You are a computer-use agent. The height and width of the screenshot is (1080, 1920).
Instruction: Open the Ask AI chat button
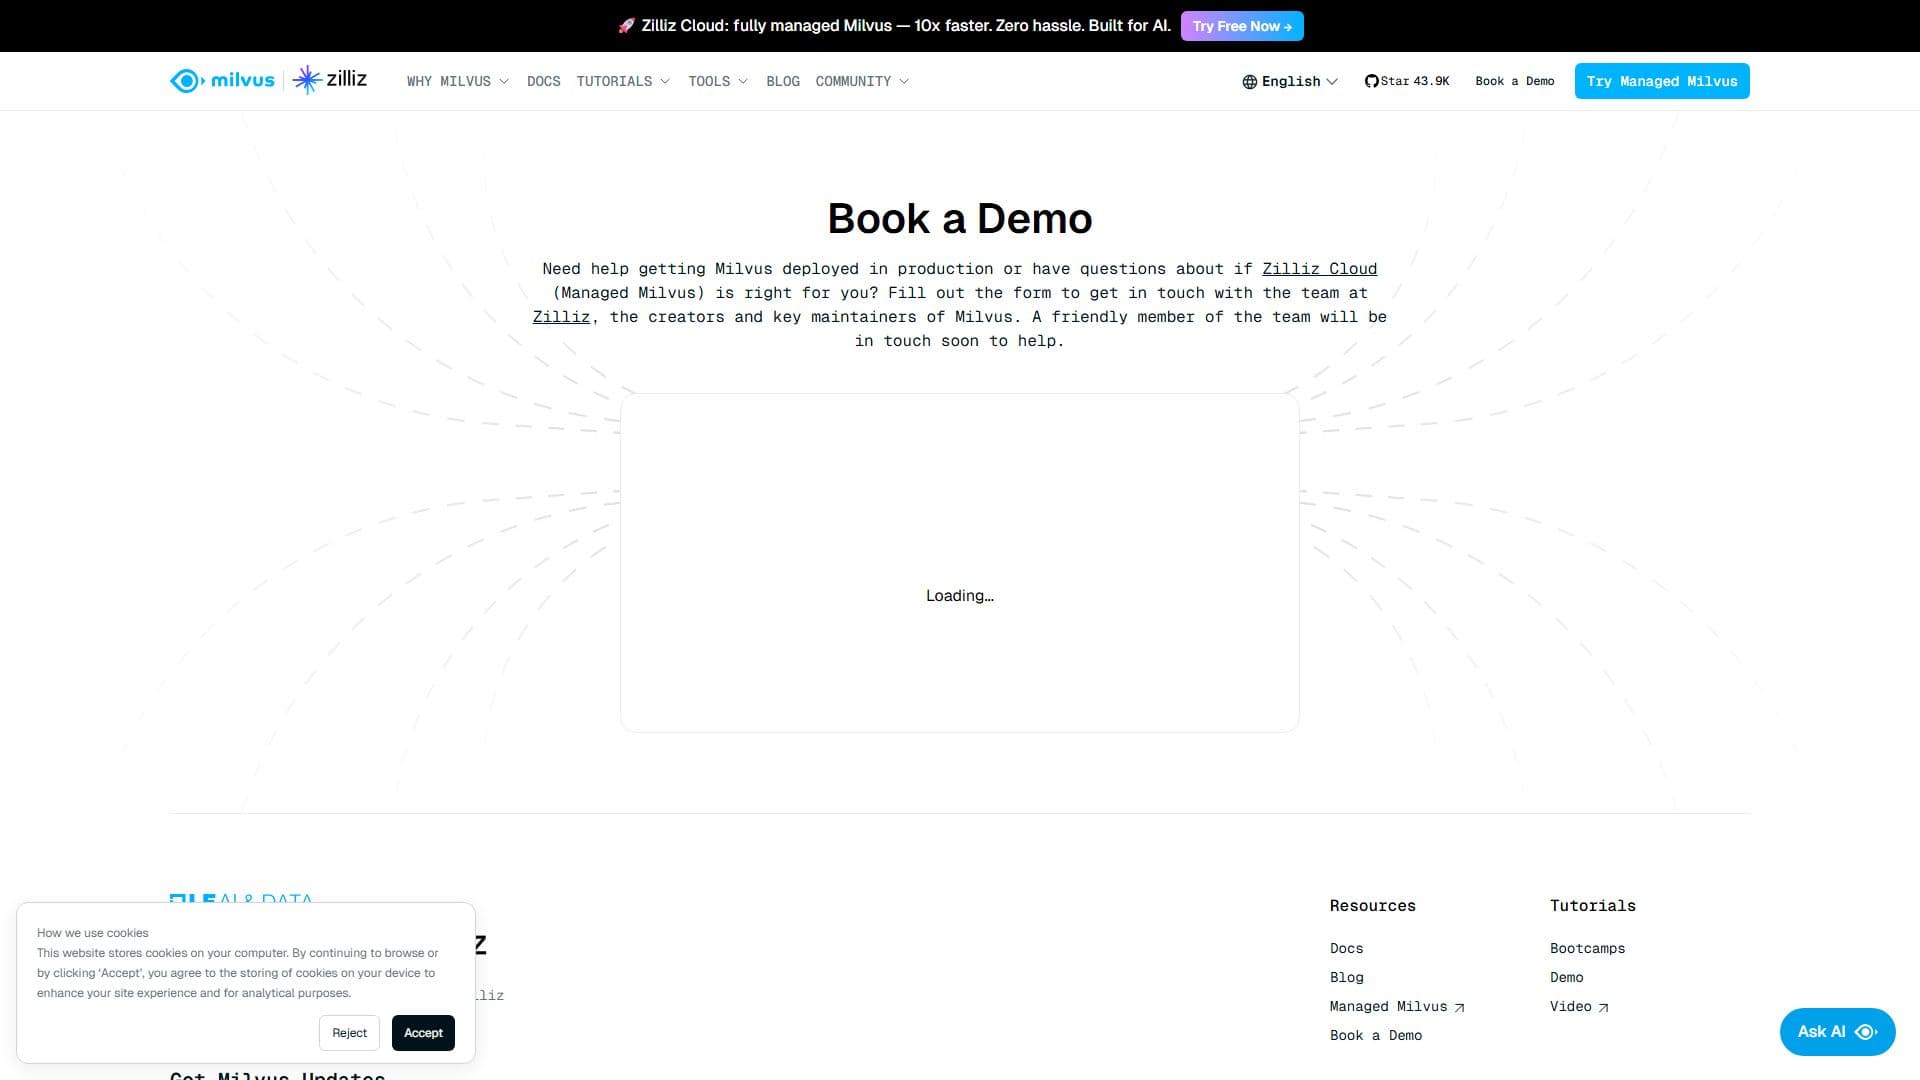[1837, 1032]
